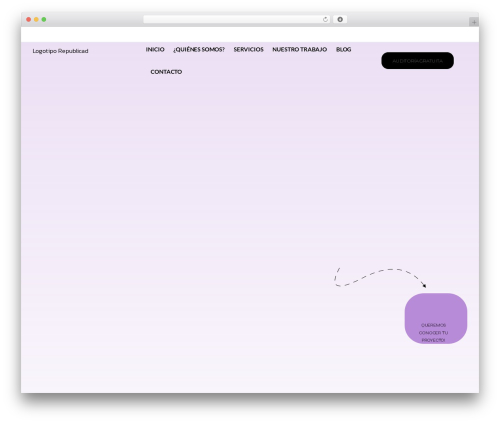Go to the ¿QUIÉNES SOMOS? page

click(x=199, y=49)
